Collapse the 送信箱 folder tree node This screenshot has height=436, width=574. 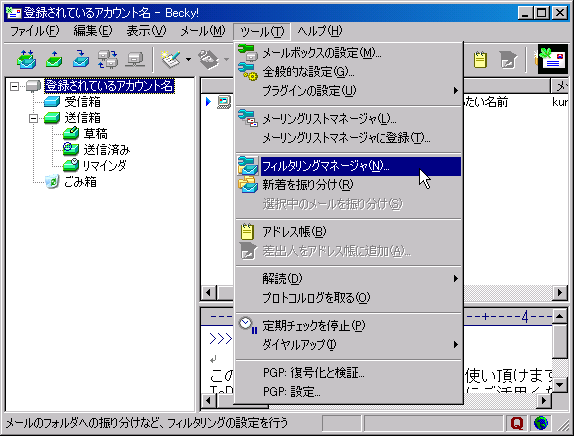click(x=33, y=118)
